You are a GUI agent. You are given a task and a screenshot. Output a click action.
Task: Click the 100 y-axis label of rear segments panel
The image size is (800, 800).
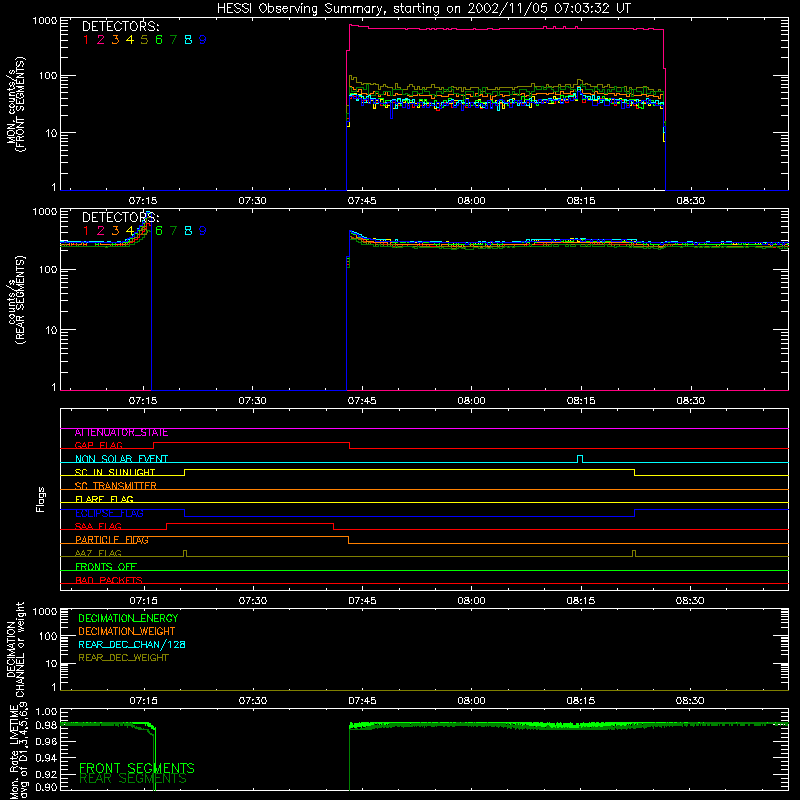tap(48, 269)
